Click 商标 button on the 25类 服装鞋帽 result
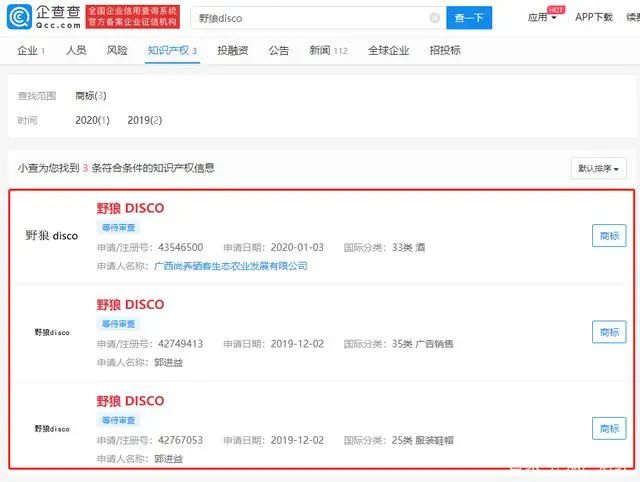The image size is (640, 482). 609,428
